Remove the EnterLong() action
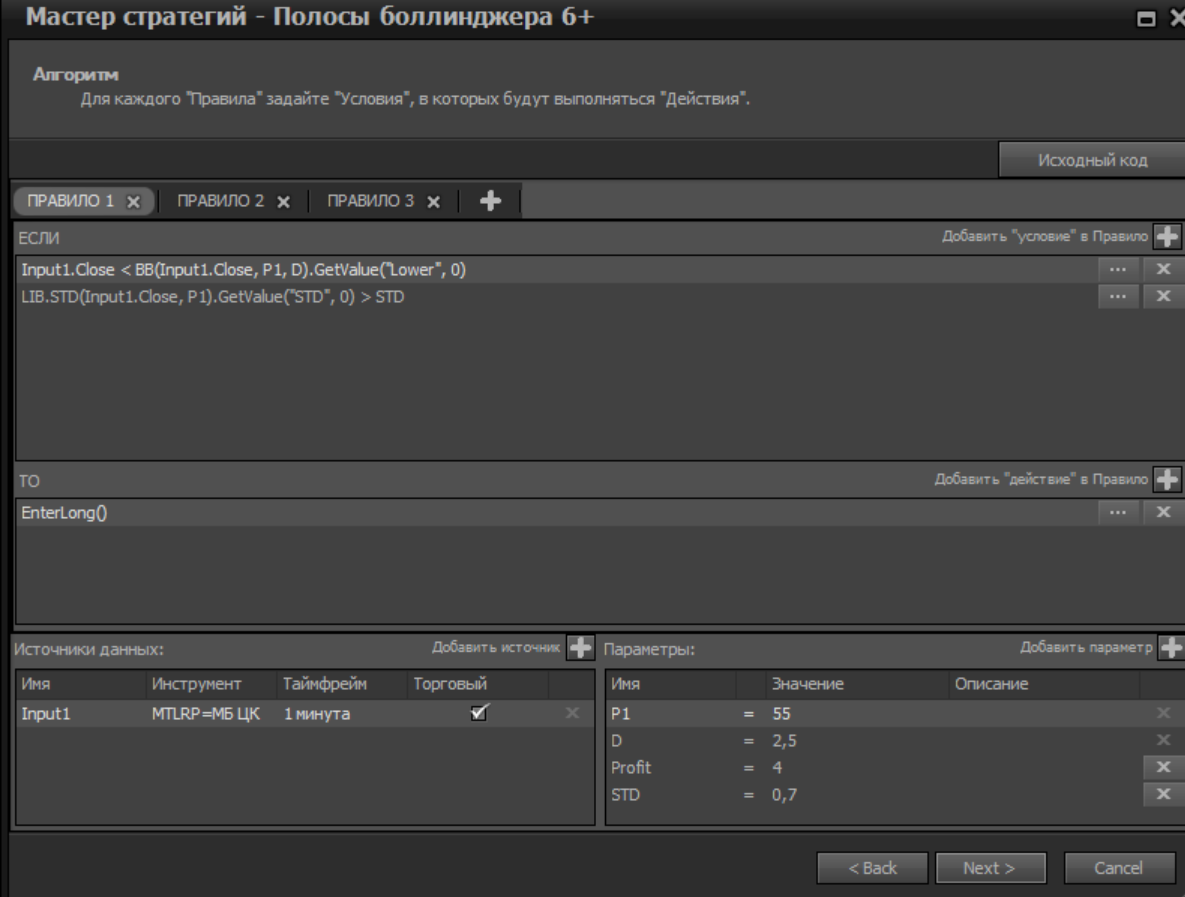This screenshot has height=897, width=1185. (x=1163, y=512)
